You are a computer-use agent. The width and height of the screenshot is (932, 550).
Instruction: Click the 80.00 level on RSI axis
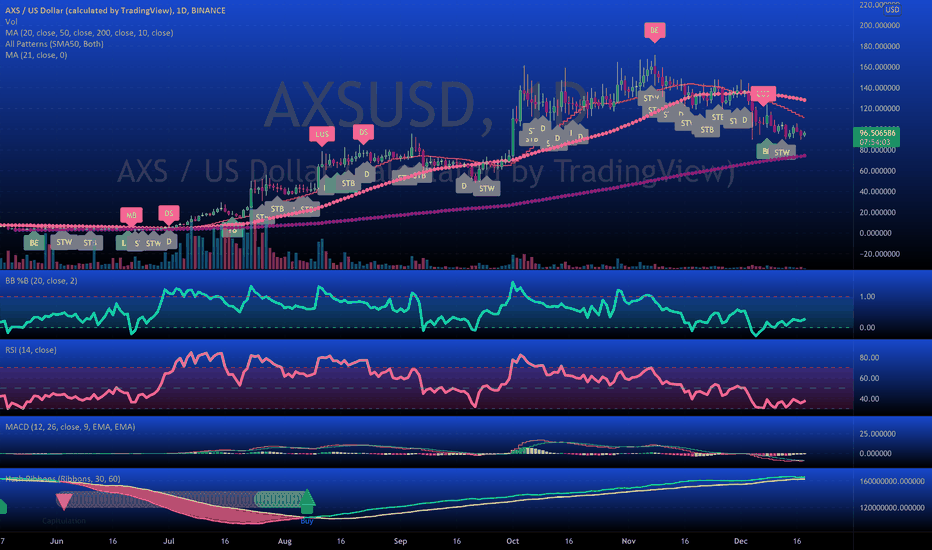[x=869, y=358]
